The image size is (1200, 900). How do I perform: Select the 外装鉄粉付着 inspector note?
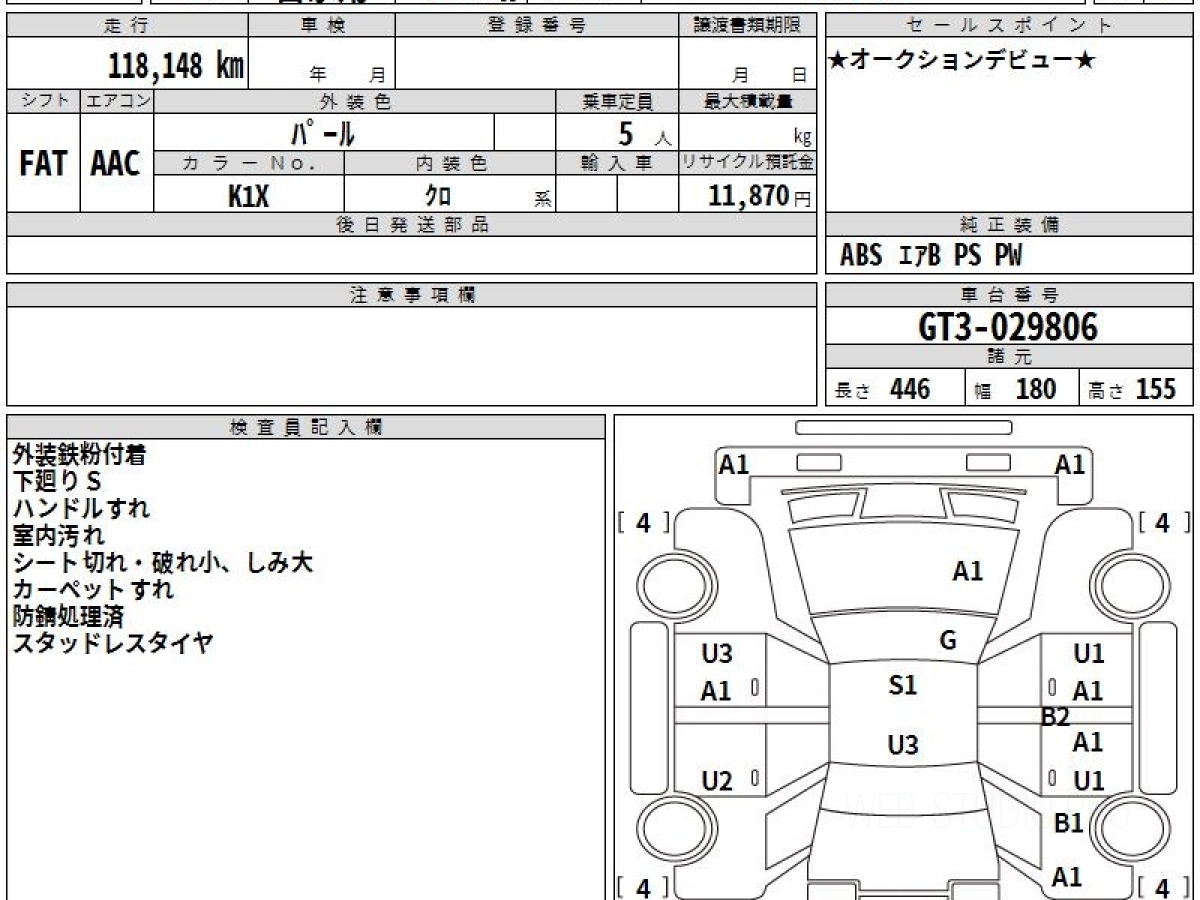(79, 455)
